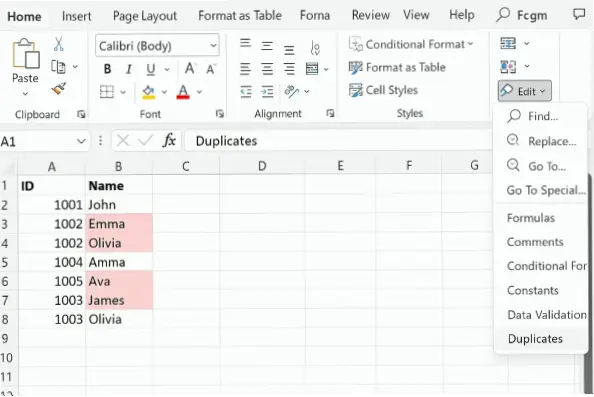Open Alignment dialog launcher
This screenshot has height=397, width=594.
click(330, 113)
